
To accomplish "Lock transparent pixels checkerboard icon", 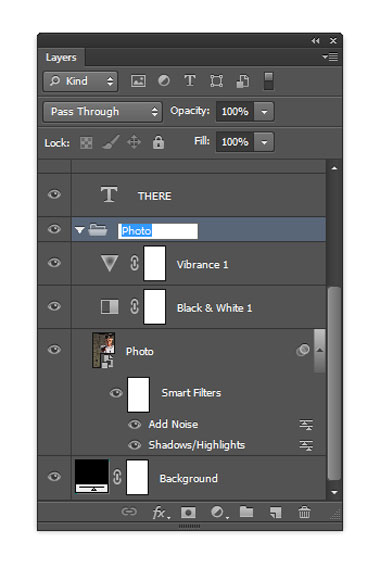I will [86, 143].
